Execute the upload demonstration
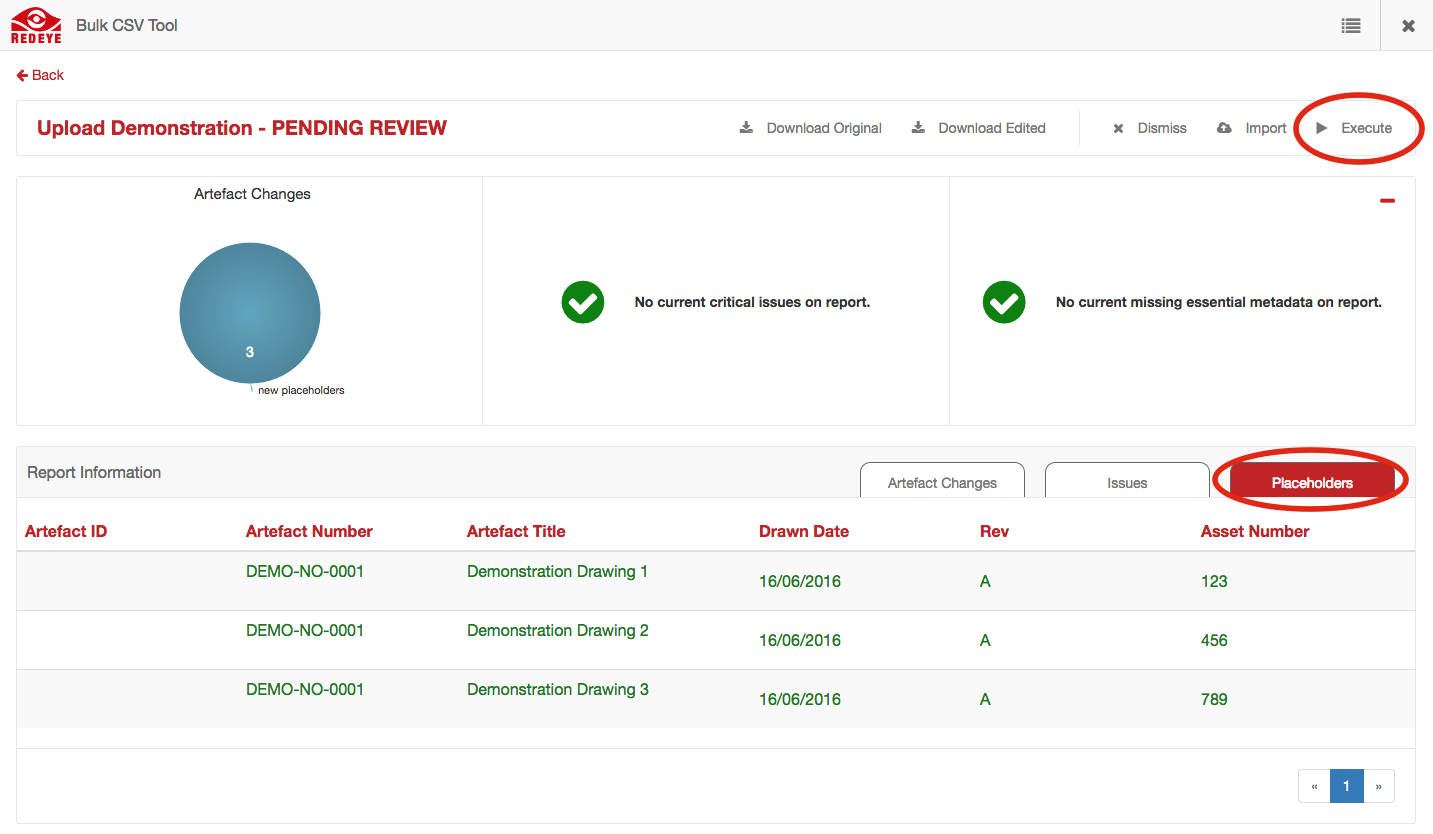1433x834 pixels. click(x=1354, y=128)
